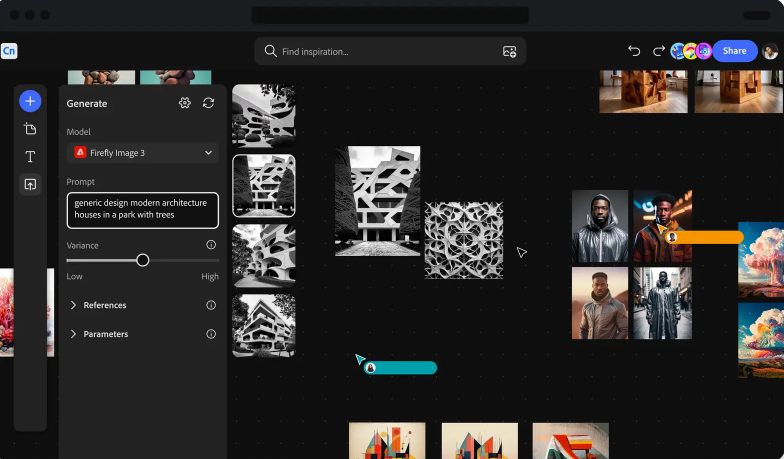Show info for Parameters
784x459 pixels.
pos(211,334)
